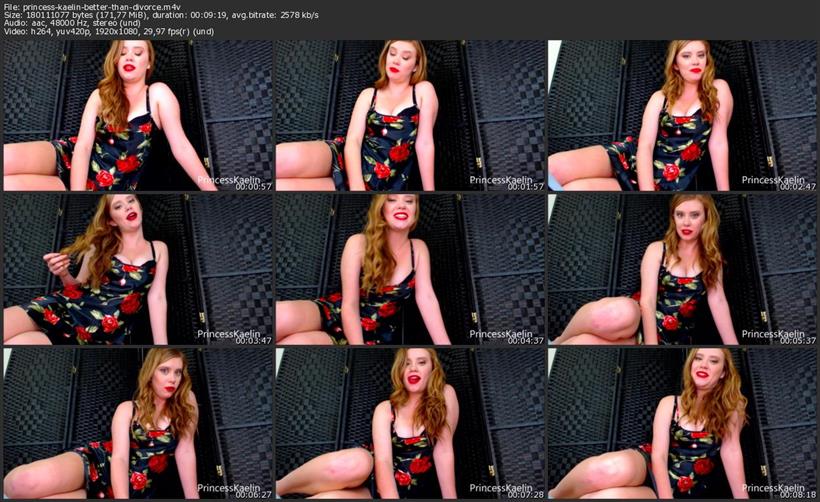Open the last frame marked 00:08:18
This screenshot has width=820, height=502.
682,422
